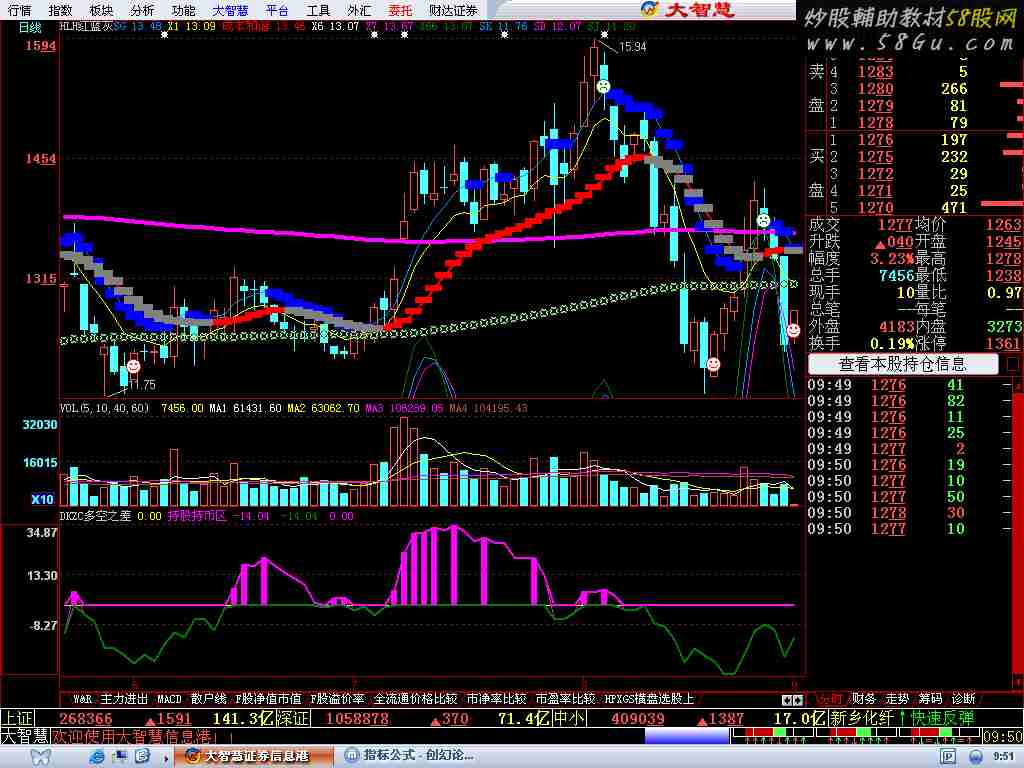Open the Windows Start butterfly button
This screenshot has width=1024, height=768.
40,758
